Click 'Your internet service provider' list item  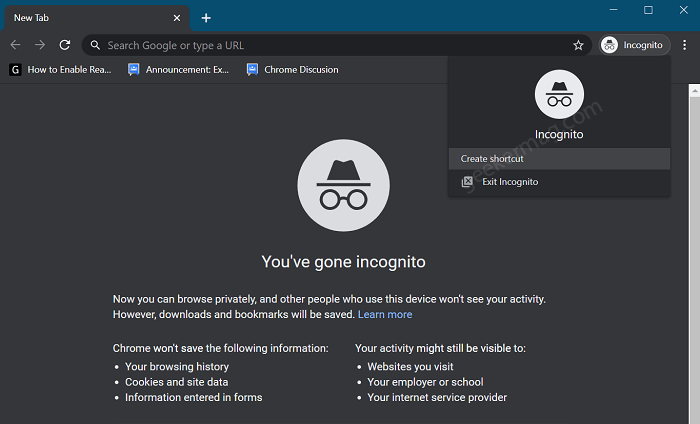click(x=437, y=397)
